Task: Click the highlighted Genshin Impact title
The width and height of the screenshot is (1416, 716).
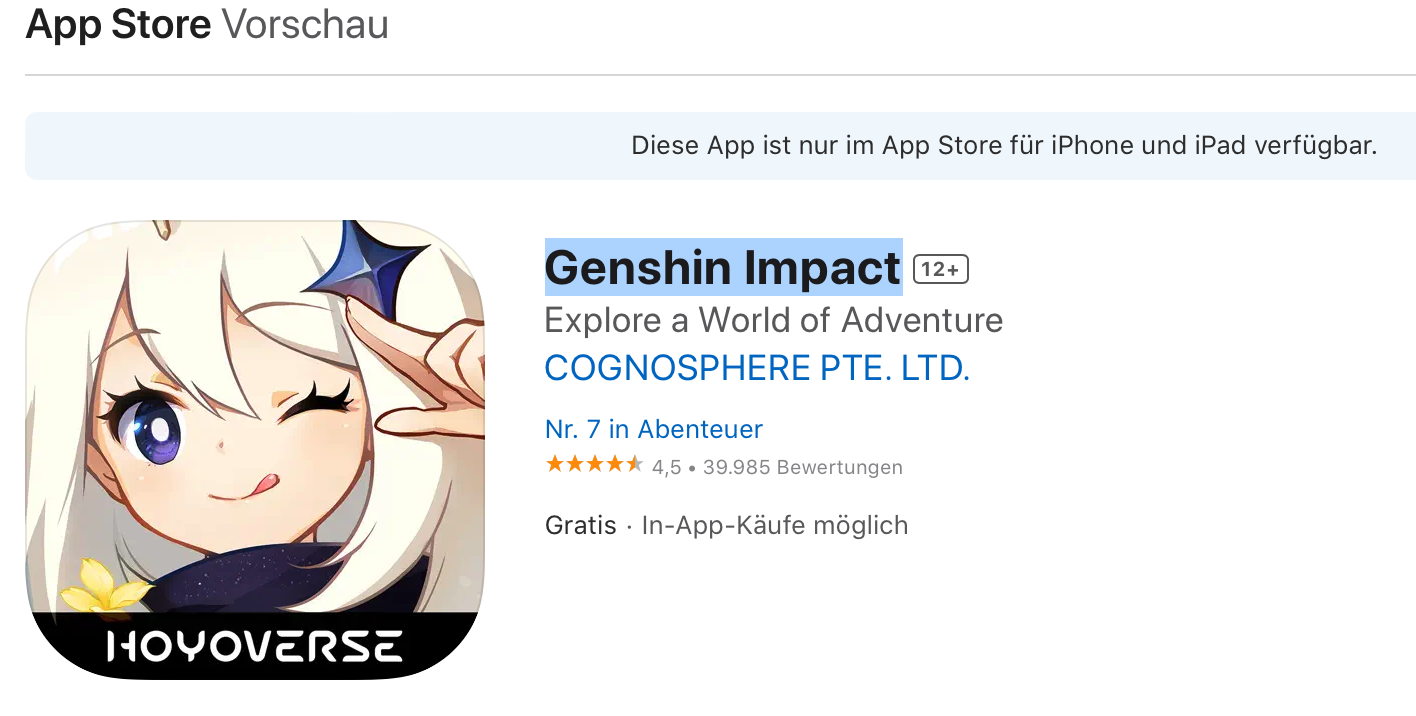Action: pos(723,268)
